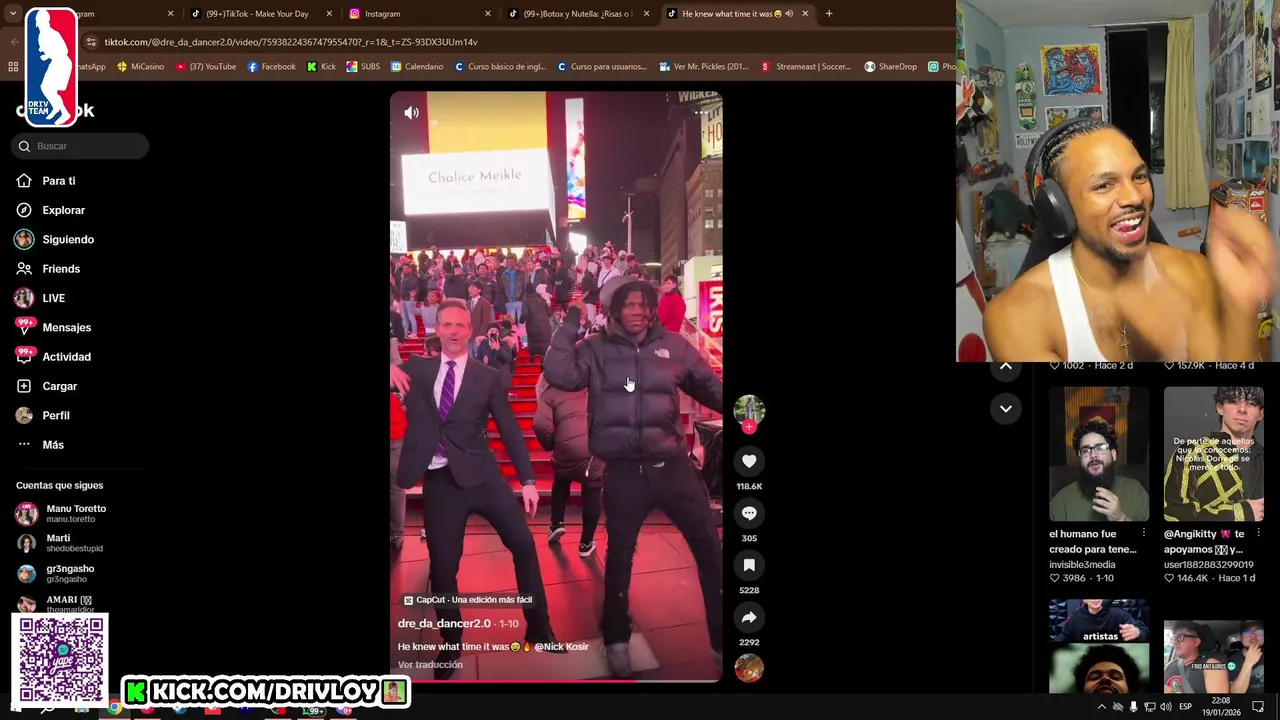The image size is (1280, 720).
Task: Open el humano fue creado video thumbnail
Action: (1099, 454)
